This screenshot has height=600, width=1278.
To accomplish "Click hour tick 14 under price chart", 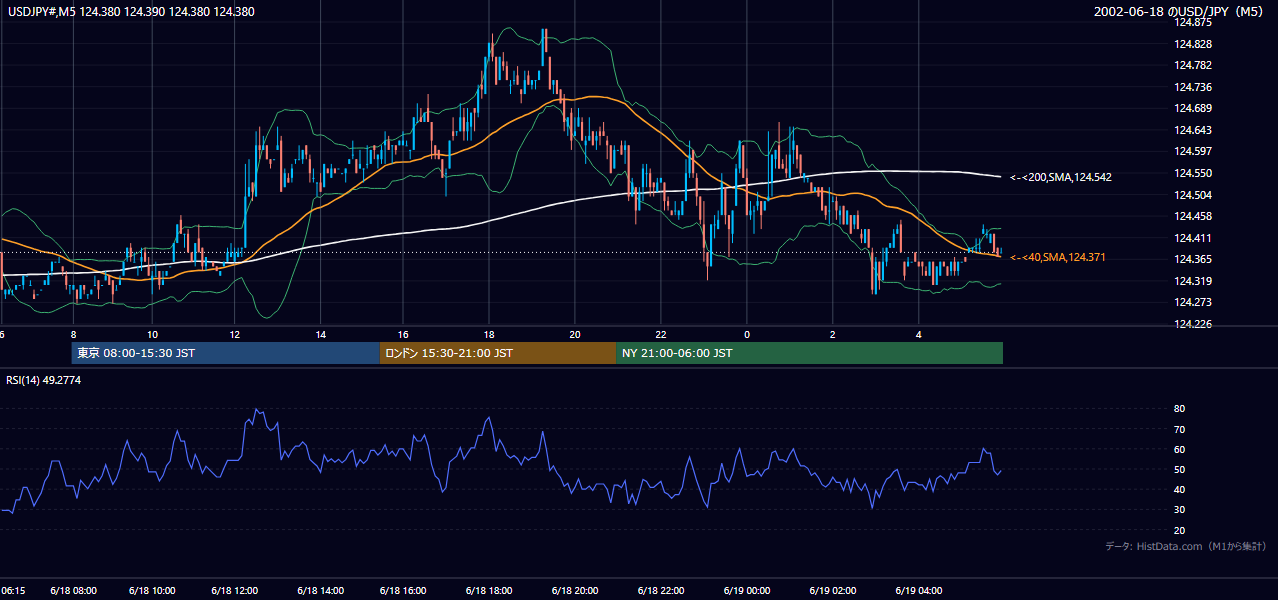I will [x=321, y=334].
